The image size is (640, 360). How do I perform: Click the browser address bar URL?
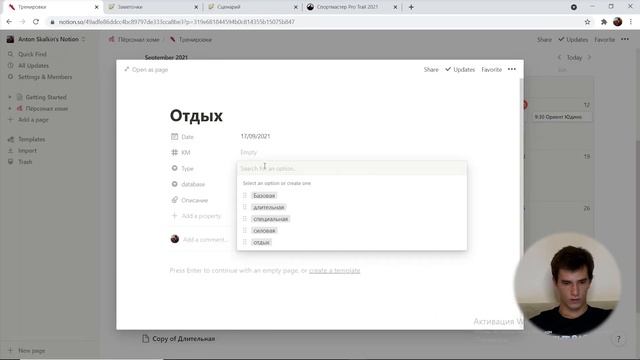point(176,22)
